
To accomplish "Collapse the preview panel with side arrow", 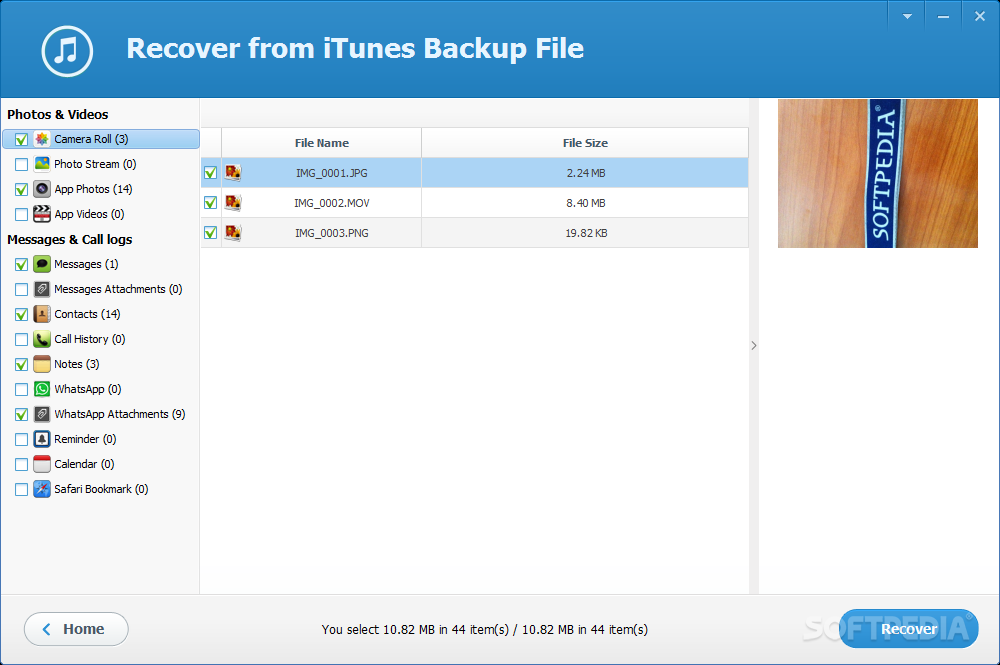I will pyautogui.click(x=754, y=346).
